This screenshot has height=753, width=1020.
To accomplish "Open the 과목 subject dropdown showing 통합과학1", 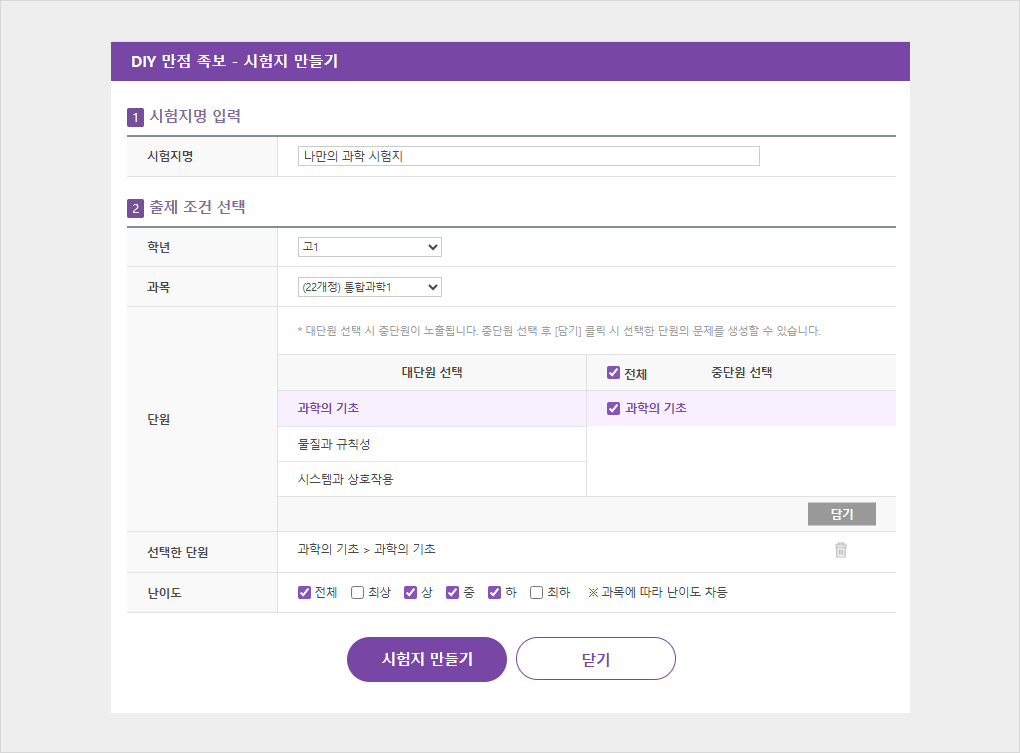I will [369, 287].
